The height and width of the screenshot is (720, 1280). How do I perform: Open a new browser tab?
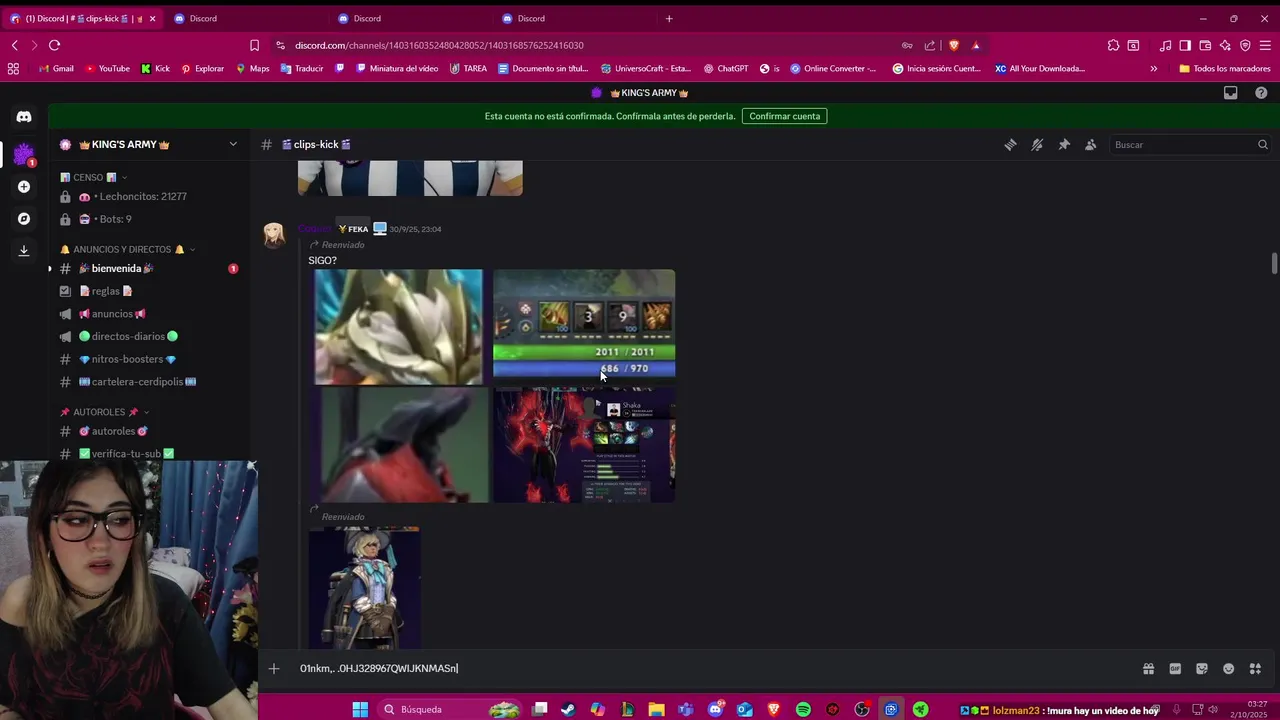(669, 18)
